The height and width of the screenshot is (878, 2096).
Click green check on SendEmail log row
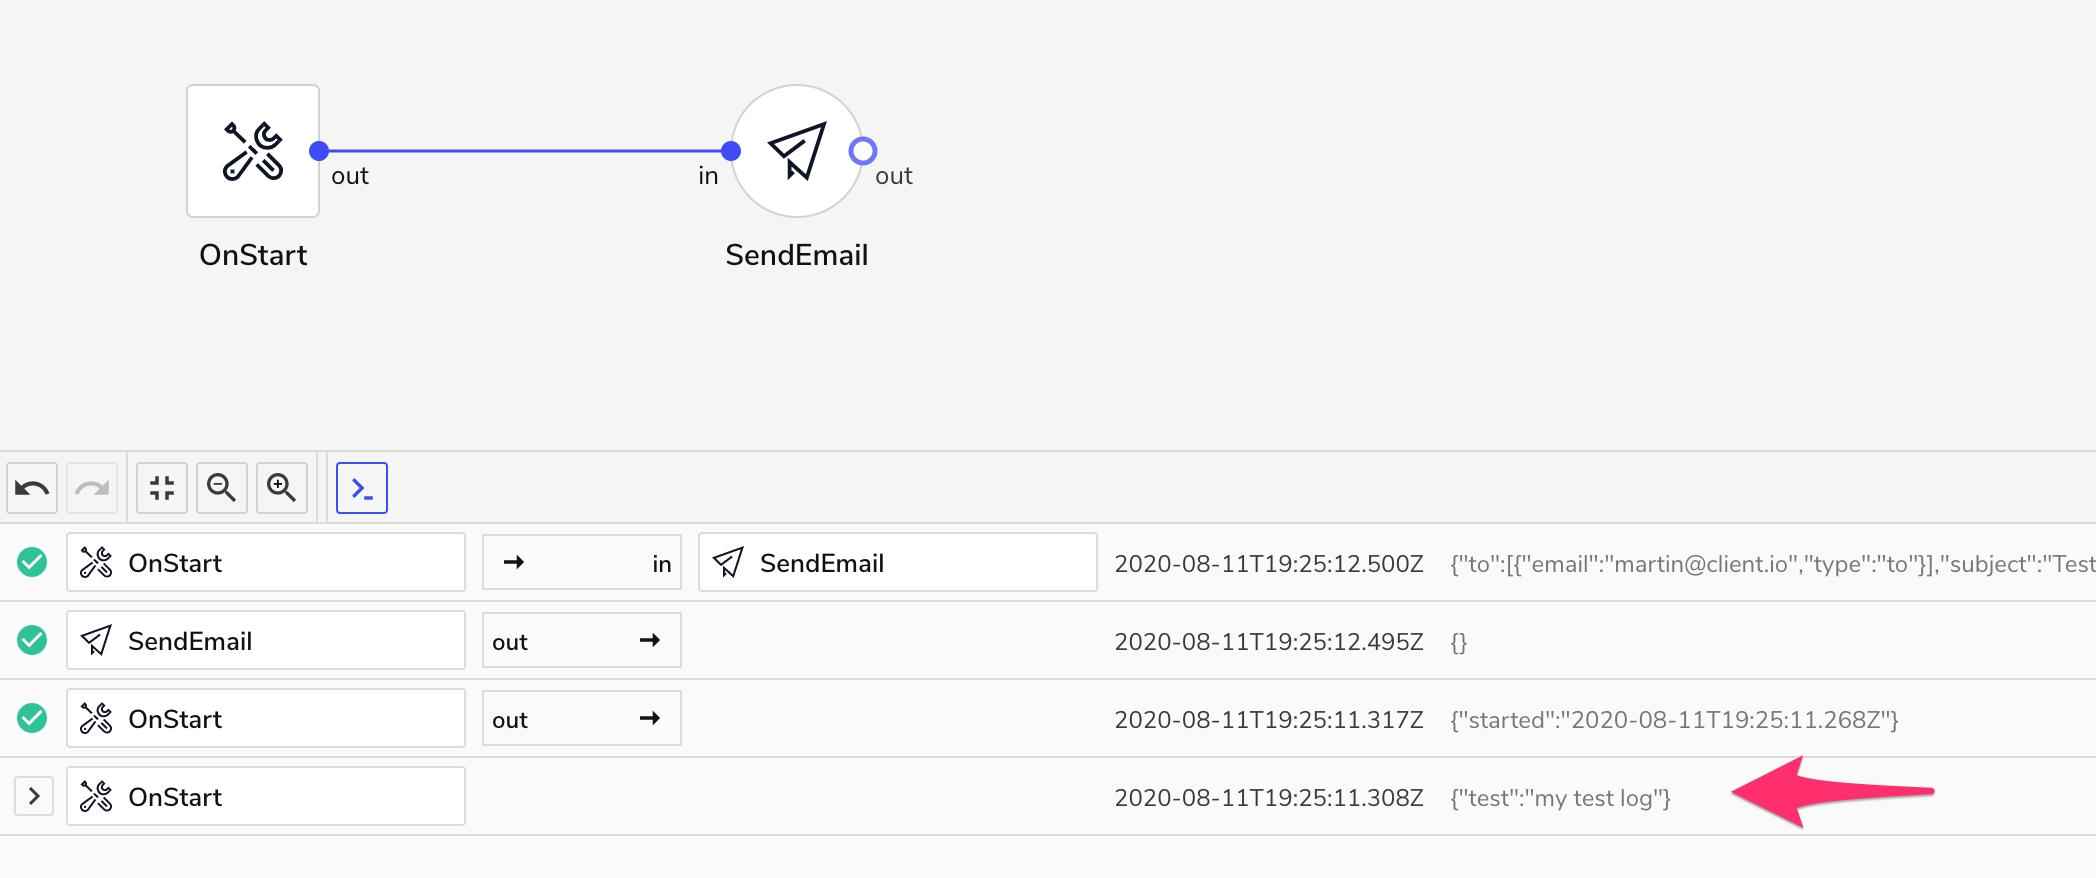click(32, 640)
